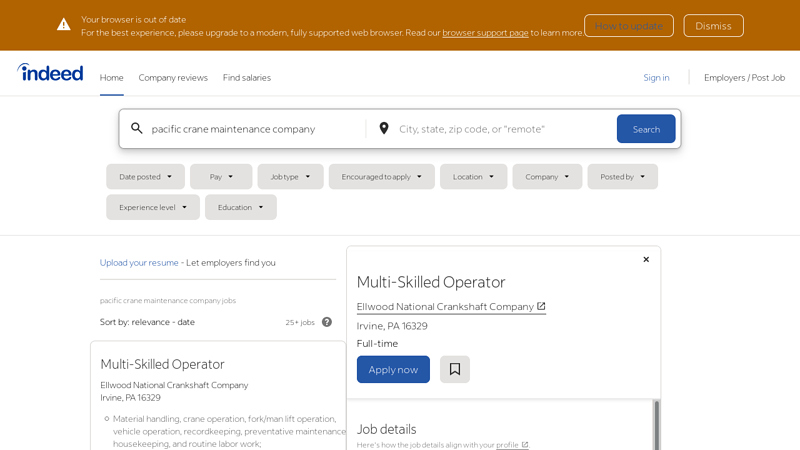Expand the Education filter
This screenshot has height=450, width=800.
click(x=241, y=207)
